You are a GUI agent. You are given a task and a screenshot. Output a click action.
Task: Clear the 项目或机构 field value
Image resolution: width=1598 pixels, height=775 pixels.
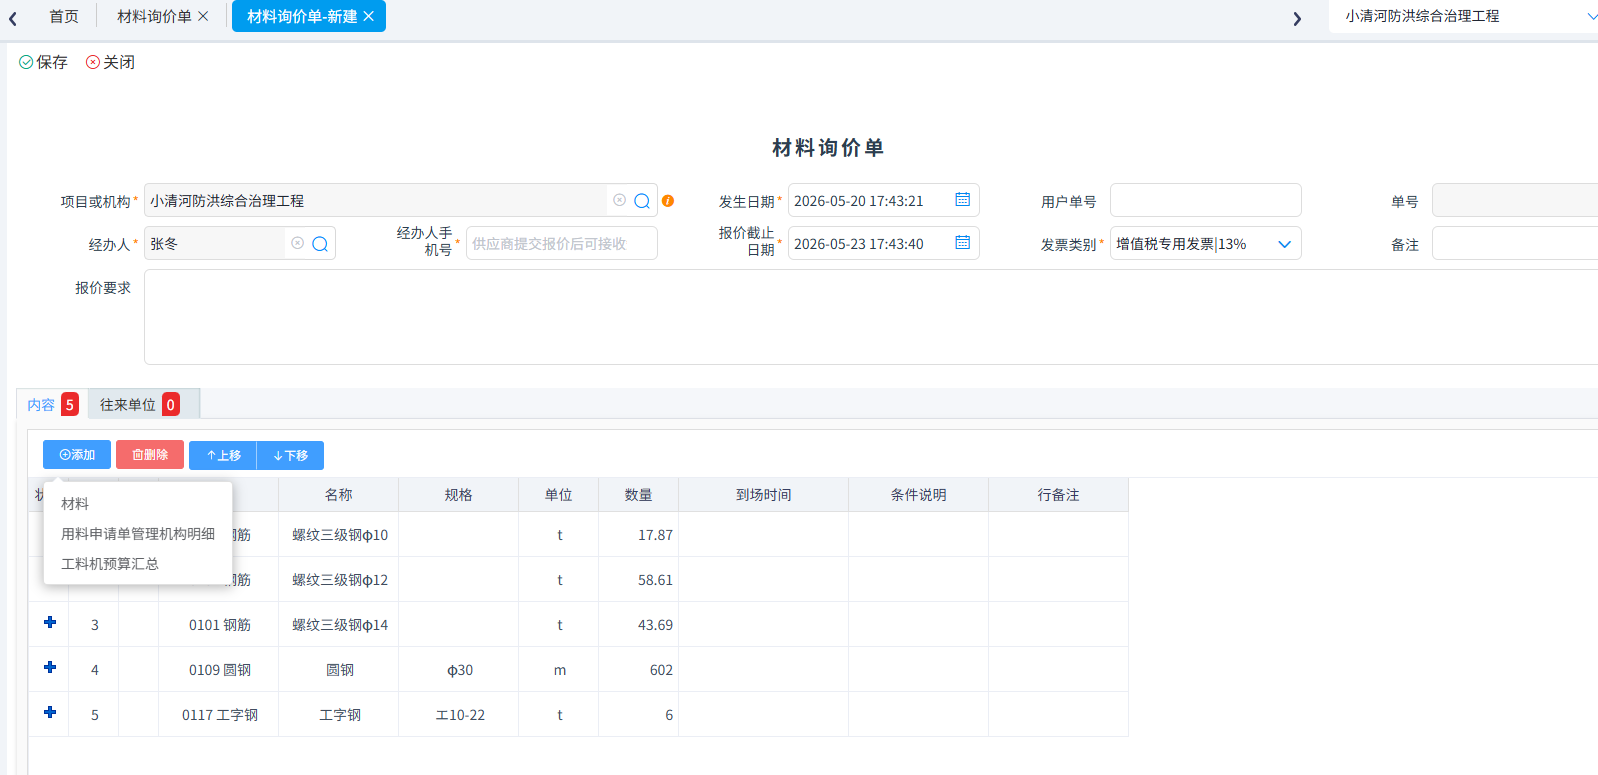click(x=620, y=200)
